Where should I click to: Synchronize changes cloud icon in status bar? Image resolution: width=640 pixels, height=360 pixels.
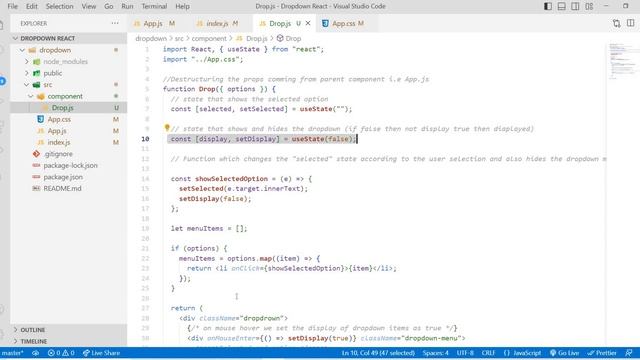coord(36,353)
